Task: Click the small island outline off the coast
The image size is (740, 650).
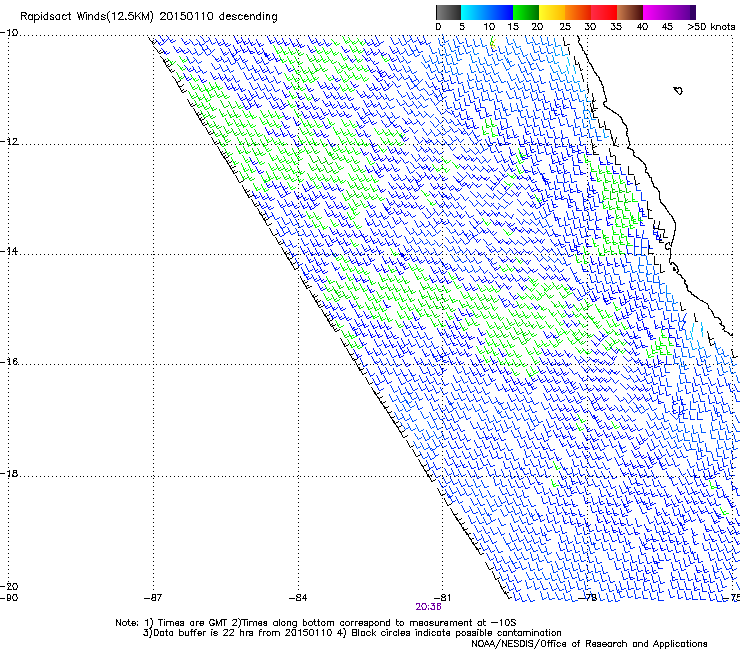Action: (x=678, y=91)
